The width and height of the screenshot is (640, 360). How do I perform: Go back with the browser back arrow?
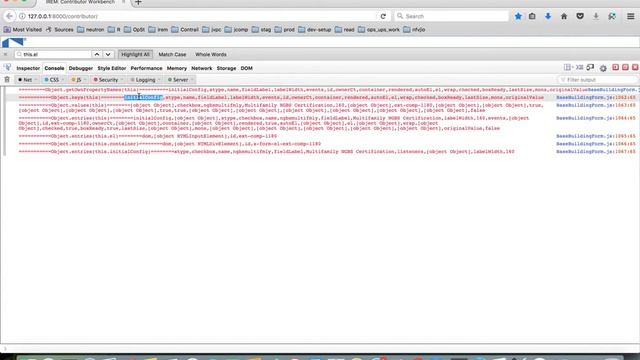click(9, 16)
